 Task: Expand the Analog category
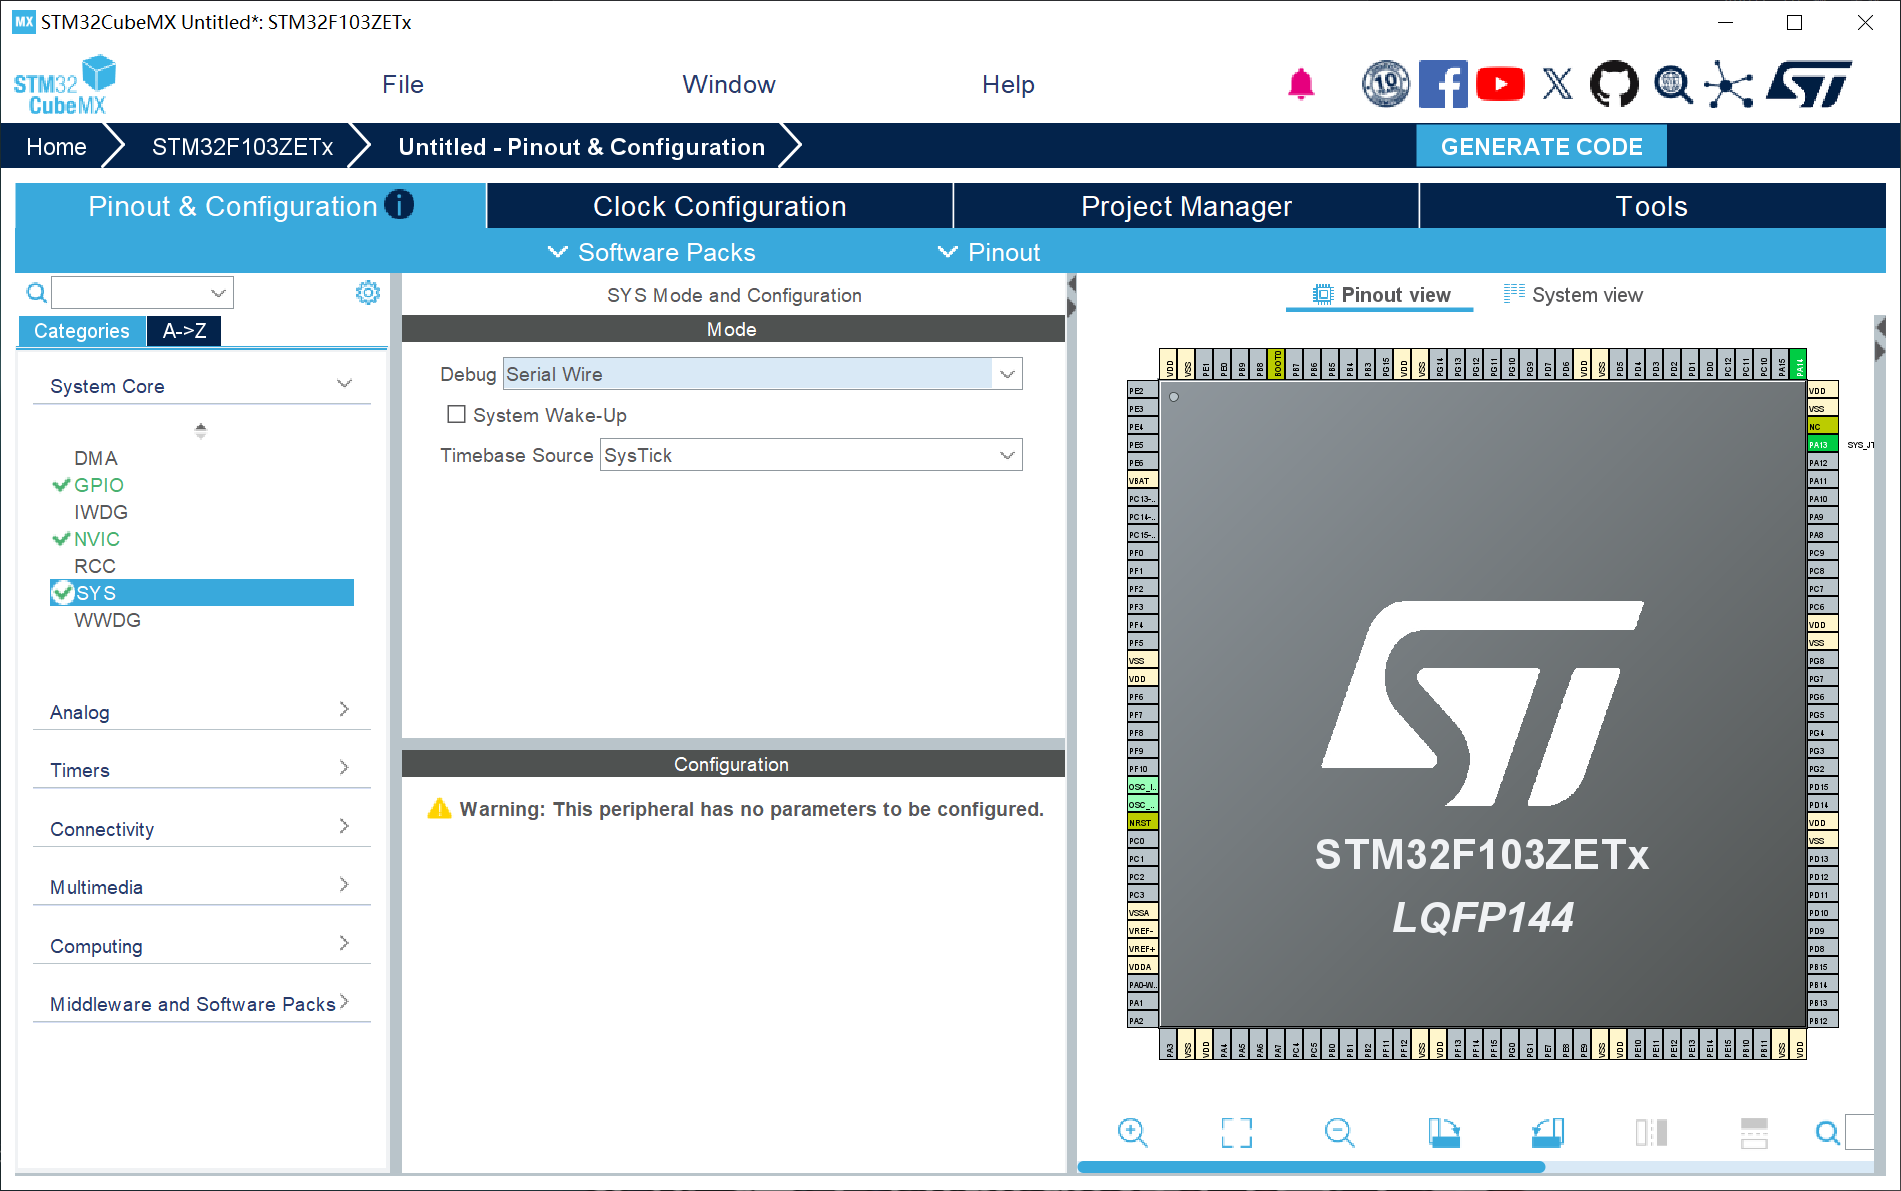tap(201, 712)
